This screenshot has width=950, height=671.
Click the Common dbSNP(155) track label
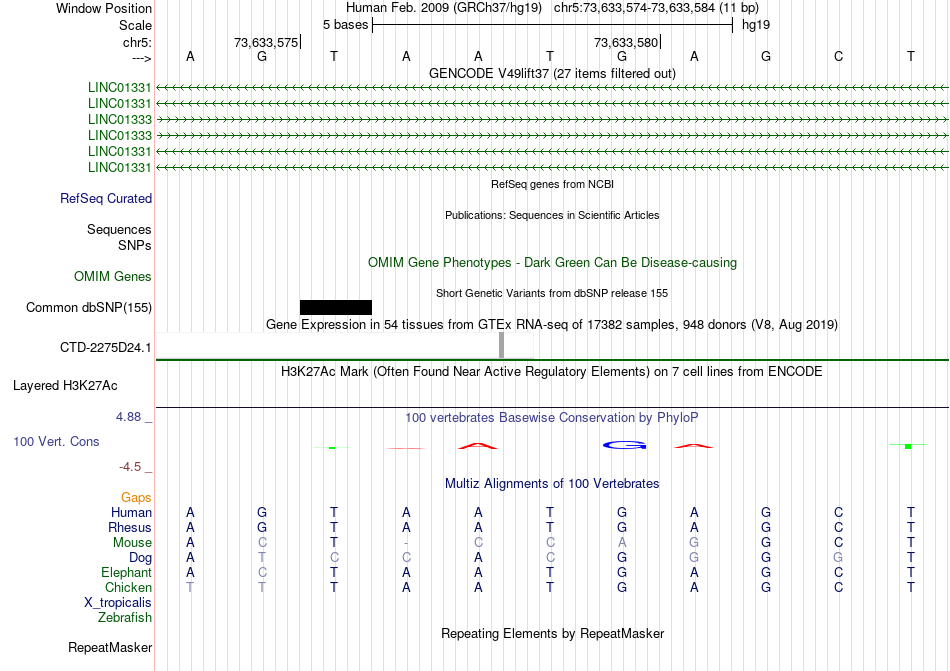tap(89, 308)
